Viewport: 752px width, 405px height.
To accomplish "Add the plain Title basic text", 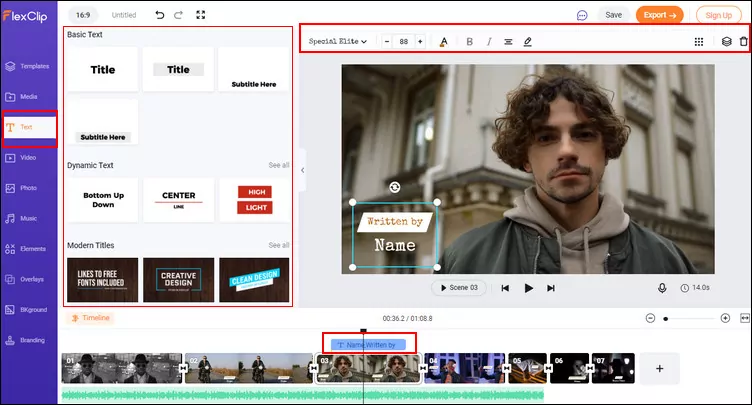I will click(103, 70).
